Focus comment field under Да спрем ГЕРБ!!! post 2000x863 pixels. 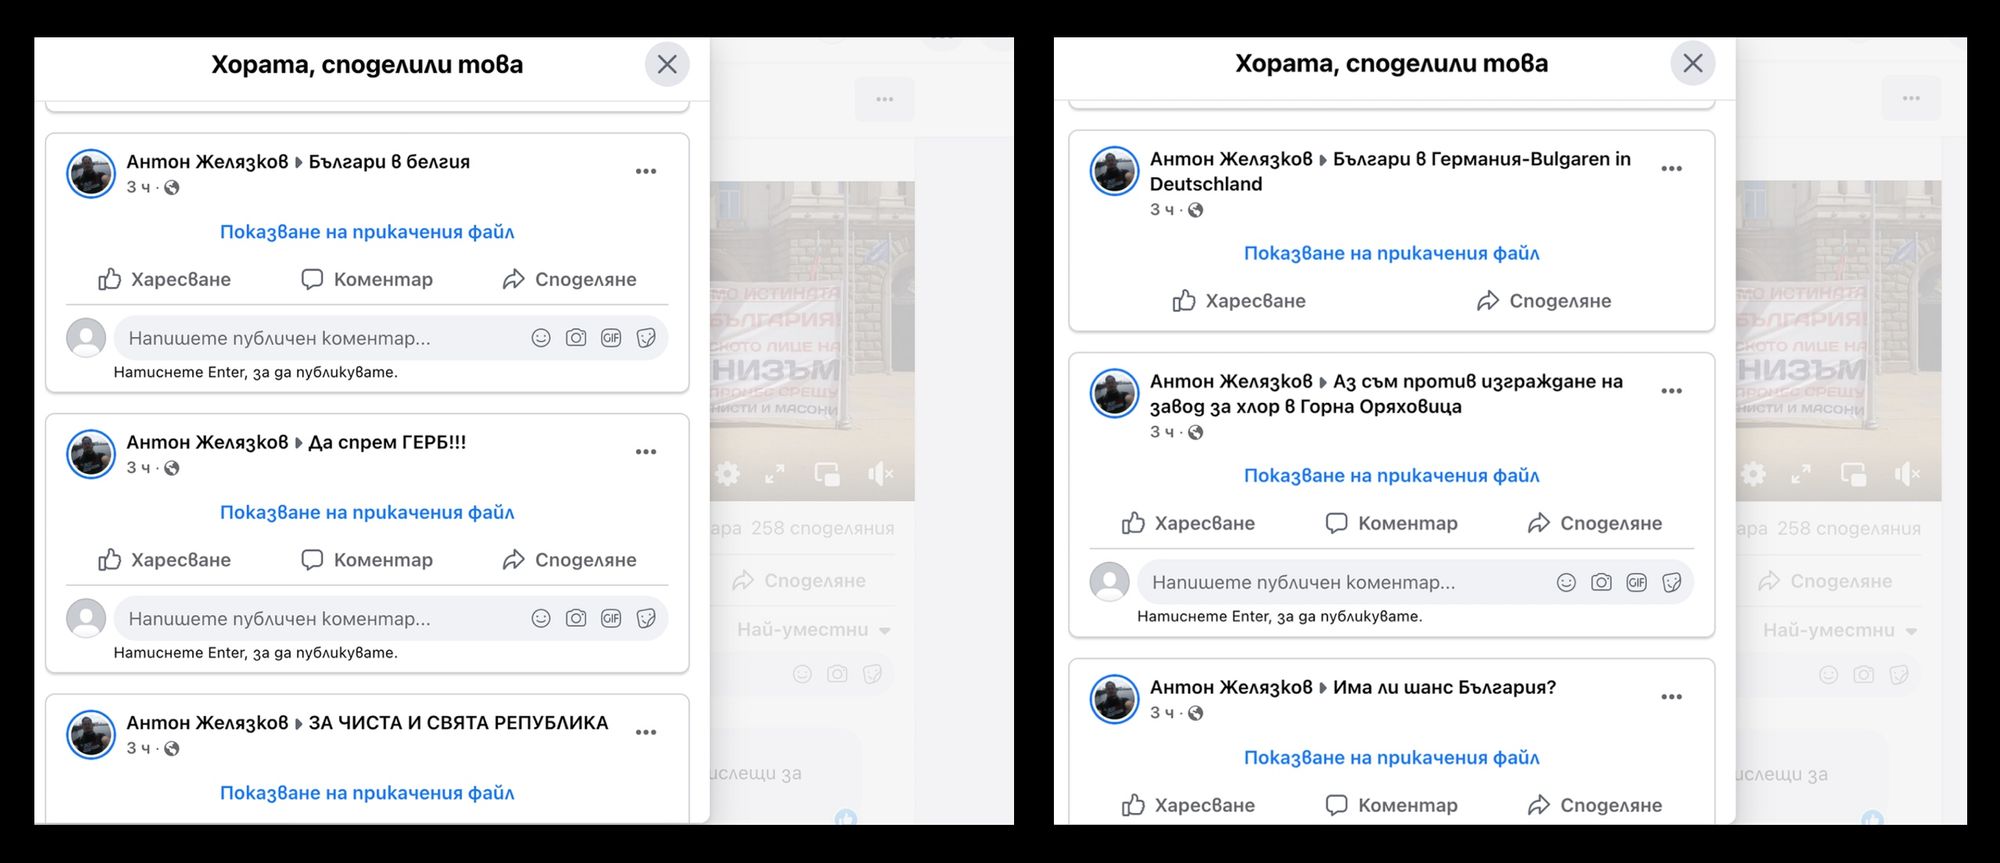(391, 619)
